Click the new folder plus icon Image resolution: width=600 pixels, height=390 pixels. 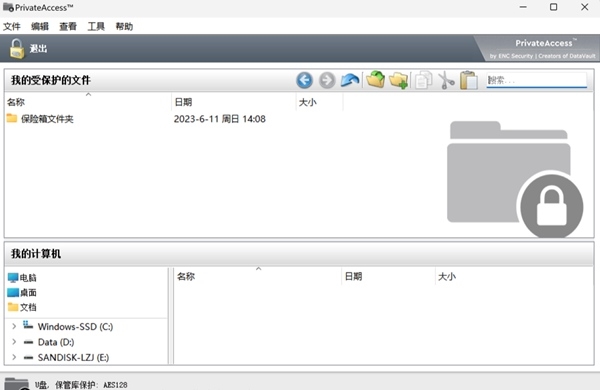[398, 80]
